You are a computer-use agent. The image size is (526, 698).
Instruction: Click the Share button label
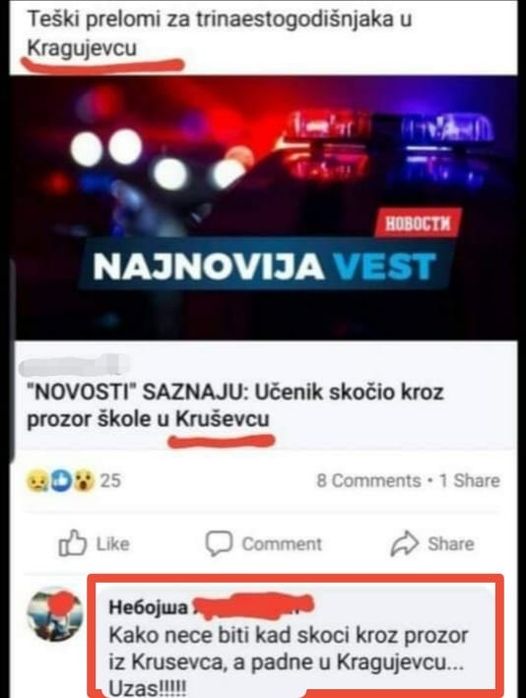tap(451, 544)
